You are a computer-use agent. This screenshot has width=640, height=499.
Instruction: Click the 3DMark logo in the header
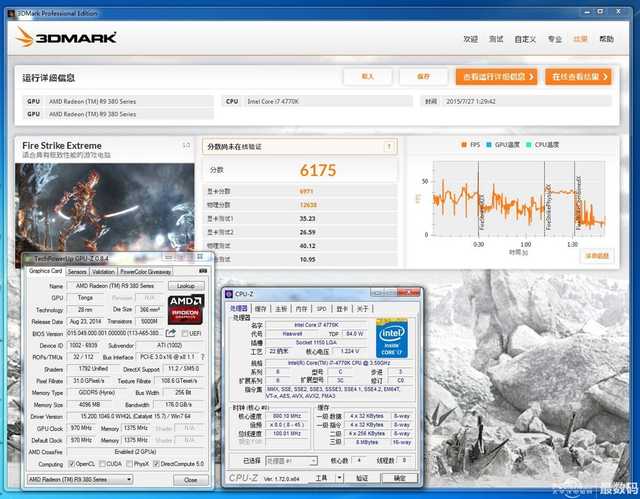(66, 37)
